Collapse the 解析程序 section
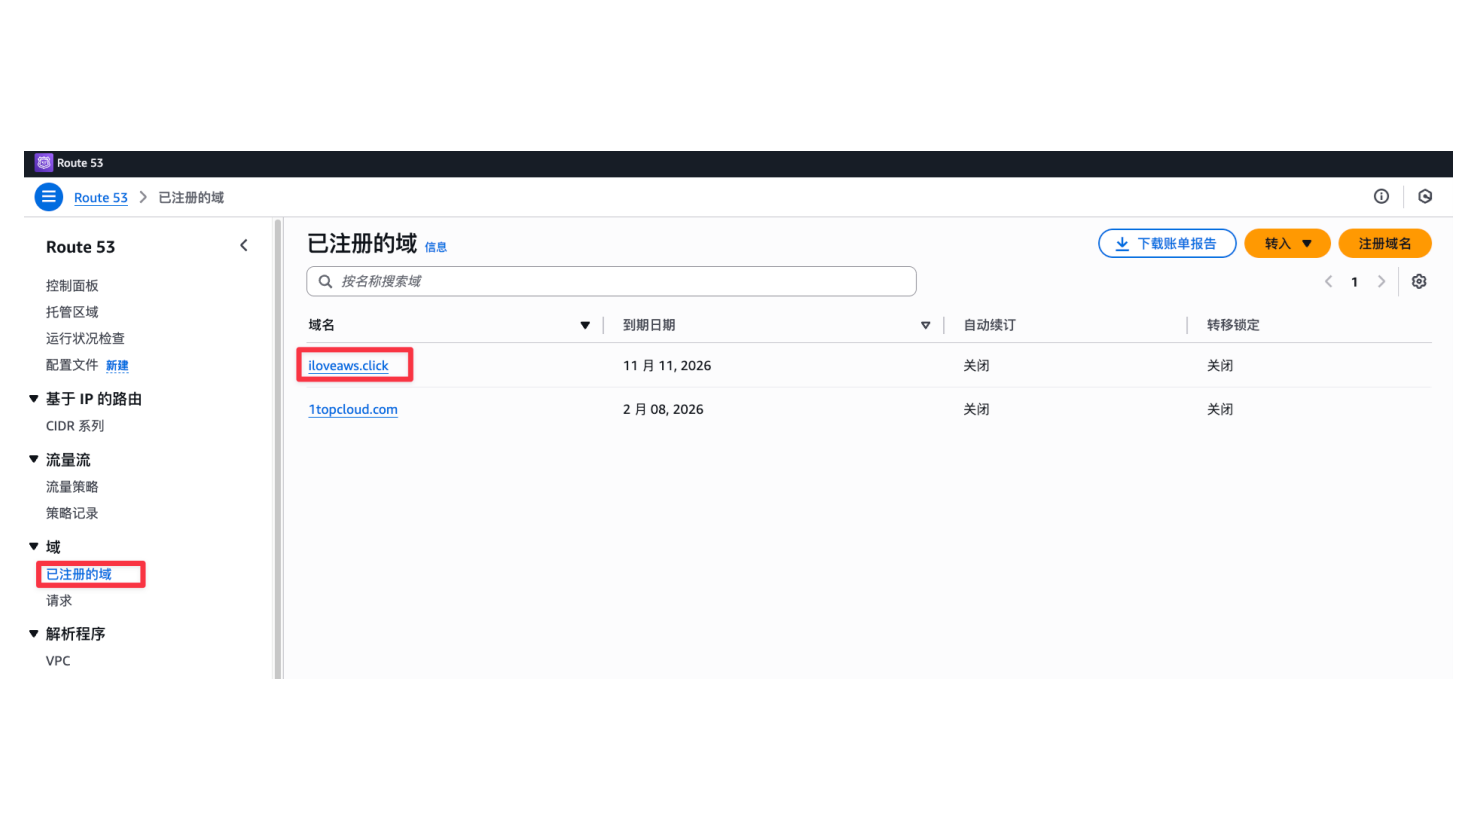Viewport: 1478px width, 830px height. point(34,634)
